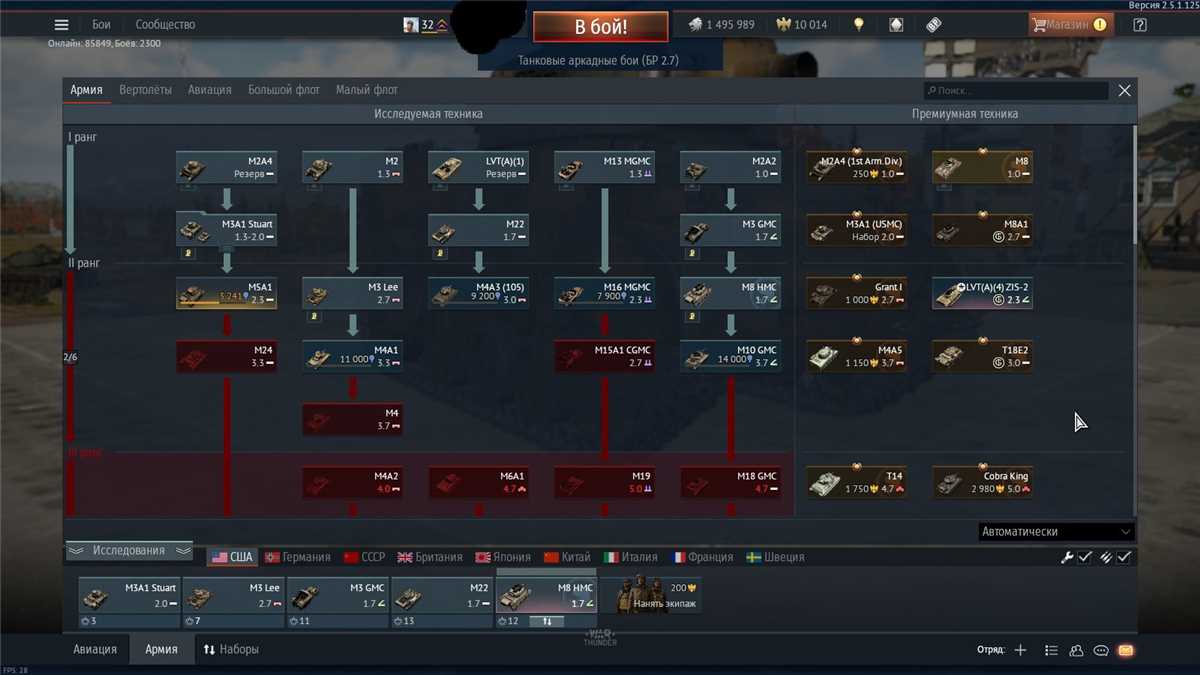The width and height of the screenshot is (1200, 675).
Task: Click the Поиск search field
Action: pos(1016,91)
